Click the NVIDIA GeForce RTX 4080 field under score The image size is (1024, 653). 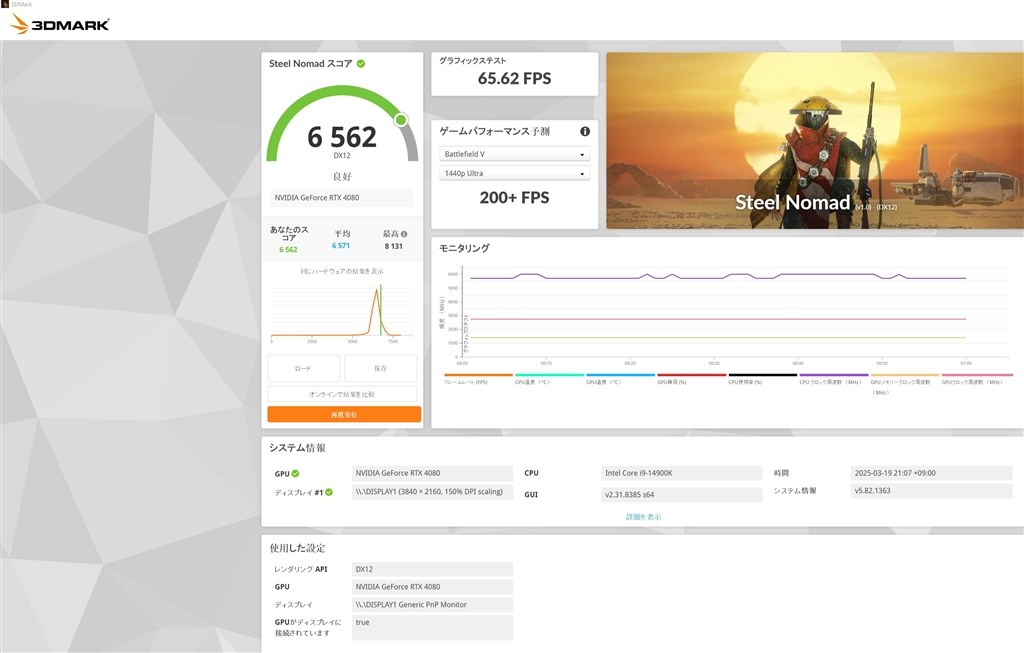[x=342, y=197]
